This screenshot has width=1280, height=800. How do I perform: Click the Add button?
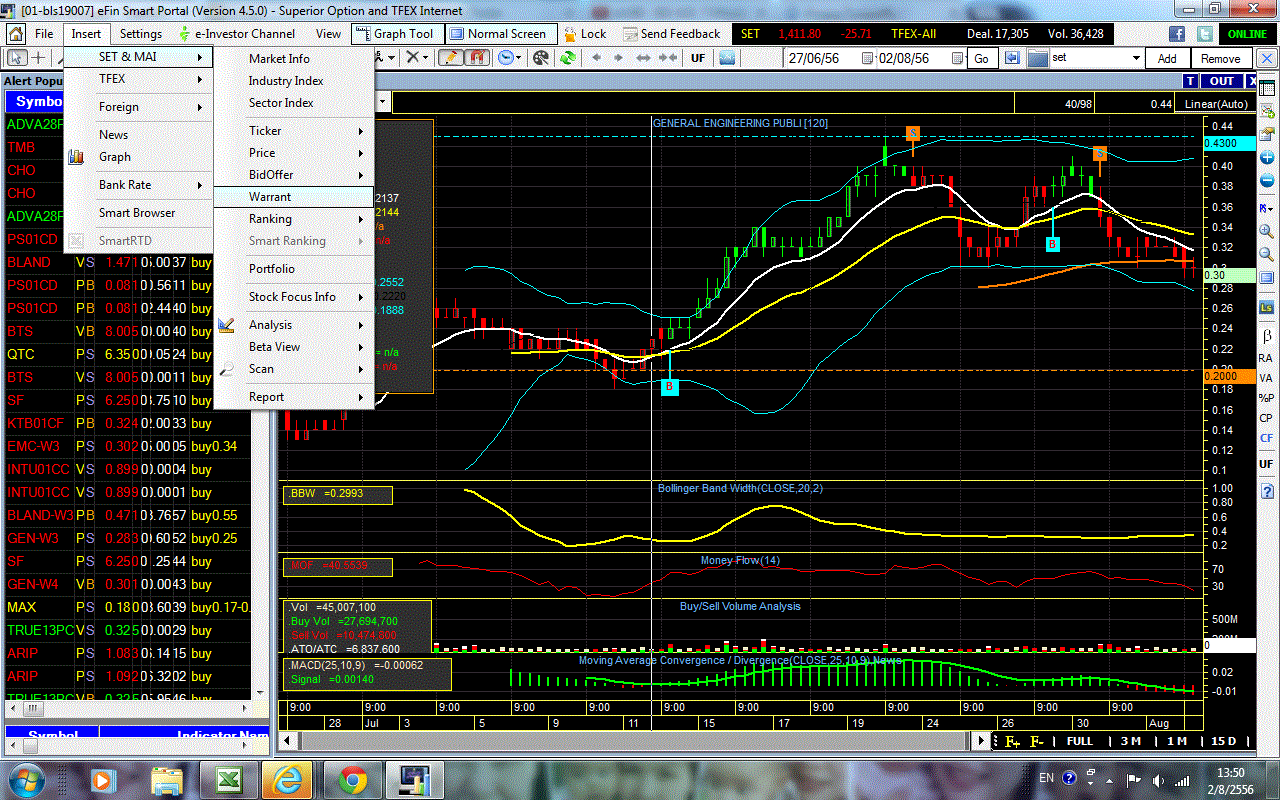[x=1167, y=58]
